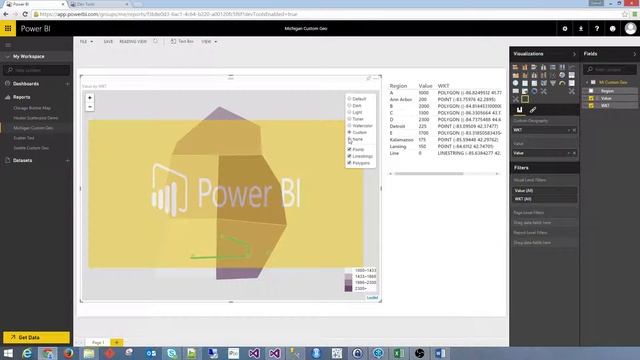This screenshot has width=640, height=360.
Task: Select the Custom basemap radio option
Action: pos(349,132)
